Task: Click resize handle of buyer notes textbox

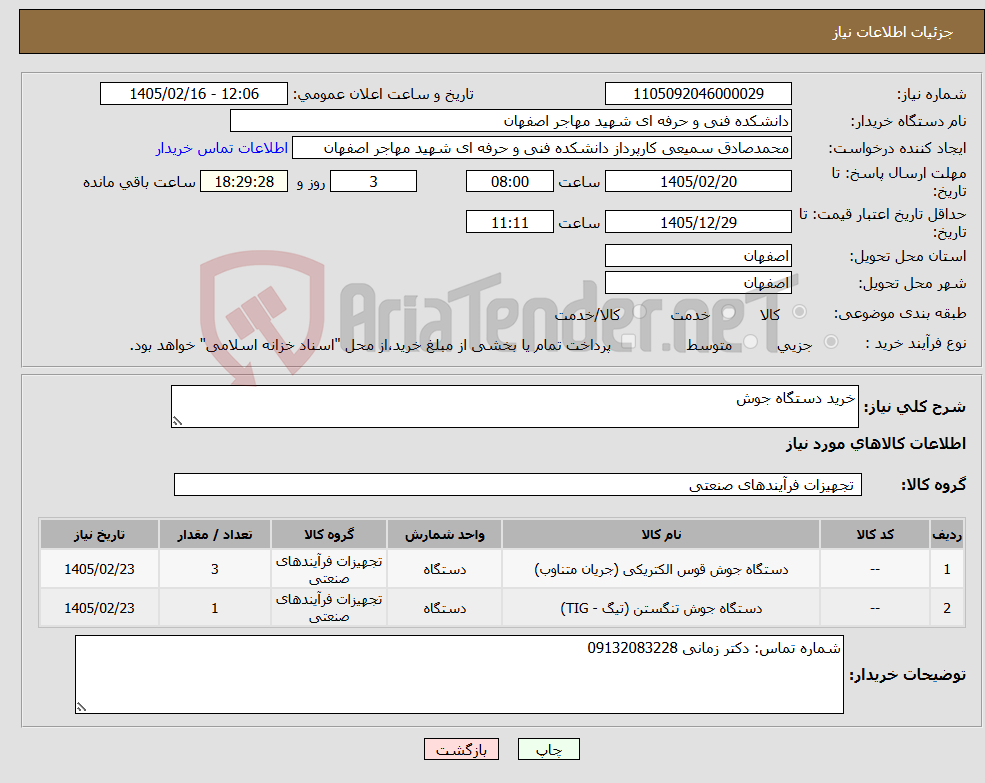Action: (81, 707)
